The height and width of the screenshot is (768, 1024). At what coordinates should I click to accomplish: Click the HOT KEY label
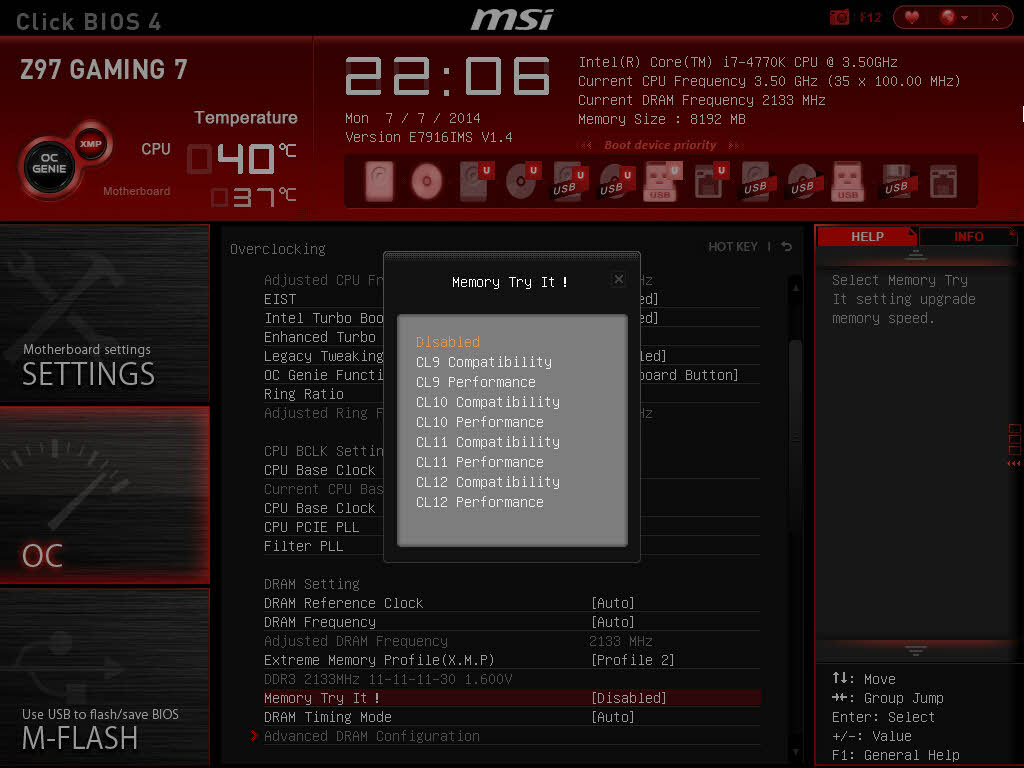pyautogui.click(x=733, y=246)
